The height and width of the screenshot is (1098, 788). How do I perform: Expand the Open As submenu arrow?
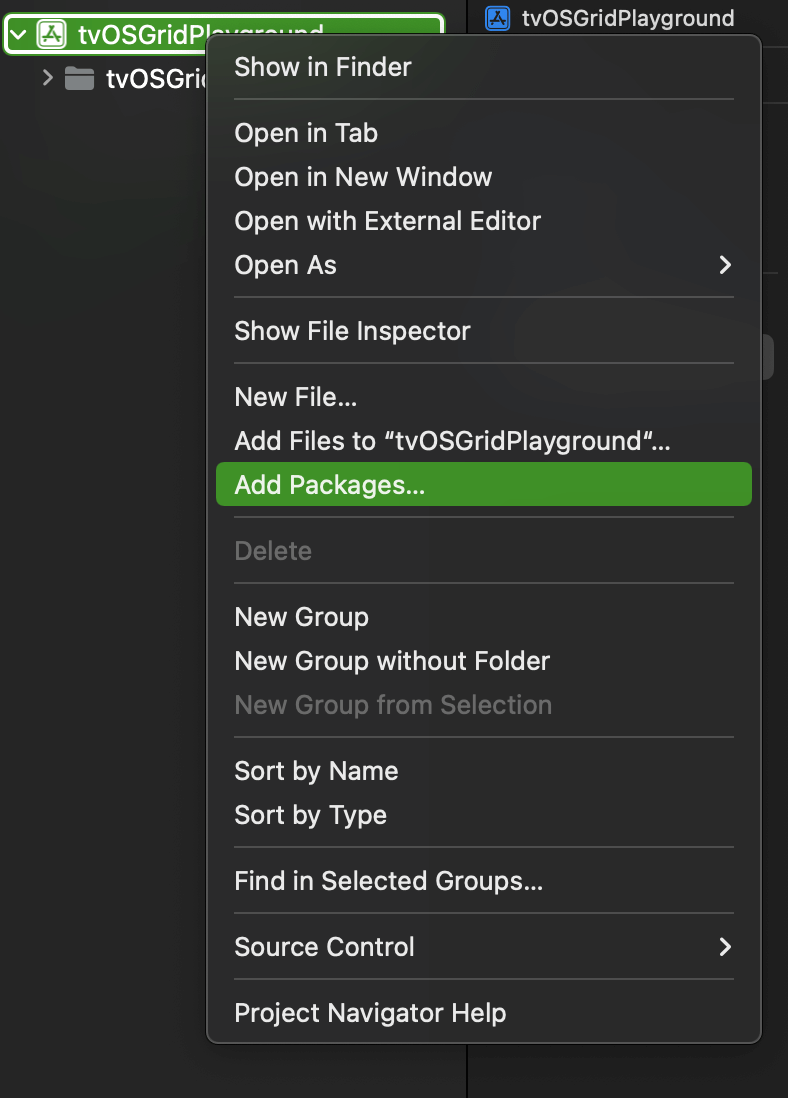726,265
